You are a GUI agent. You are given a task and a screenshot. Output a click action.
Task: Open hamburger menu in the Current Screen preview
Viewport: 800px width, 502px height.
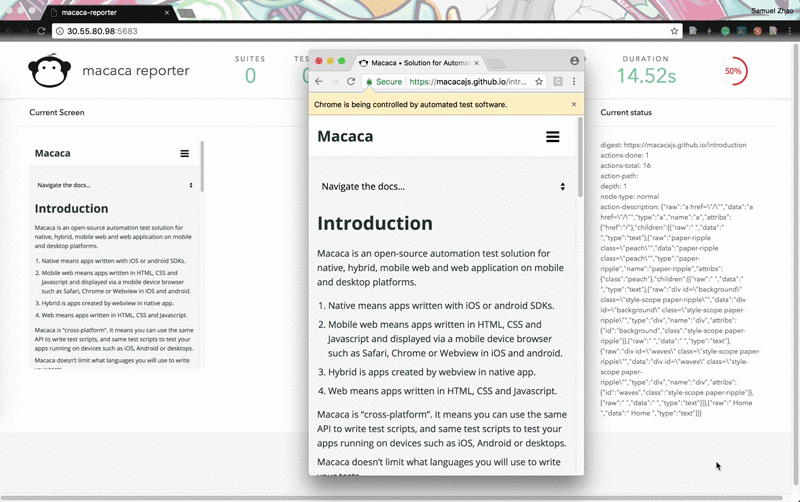coord(184,154)
